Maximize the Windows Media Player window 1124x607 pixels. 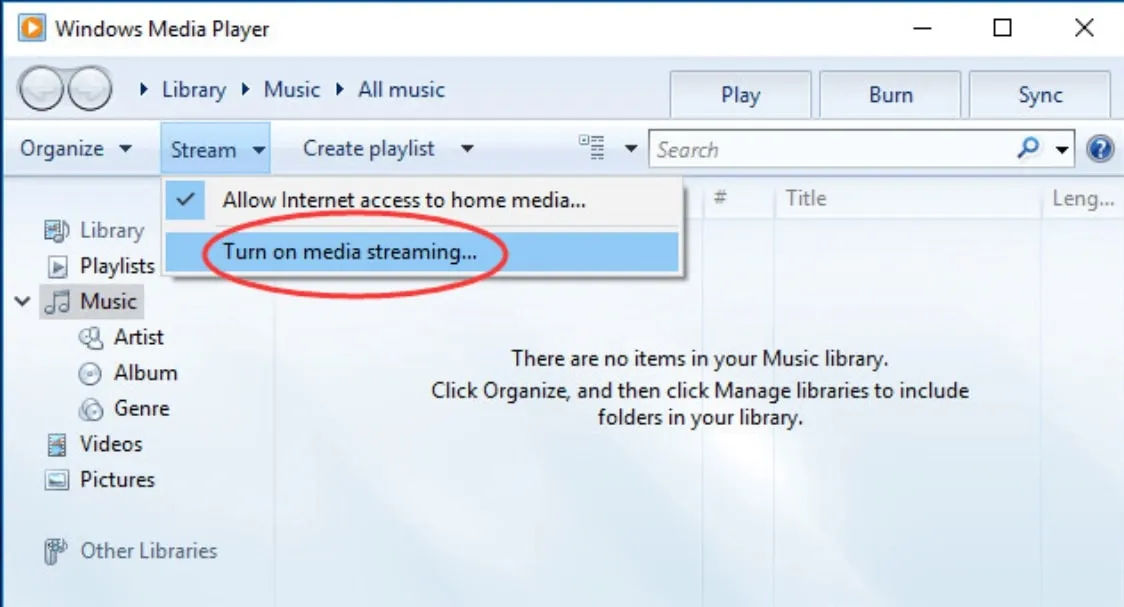click(1002, 29)
